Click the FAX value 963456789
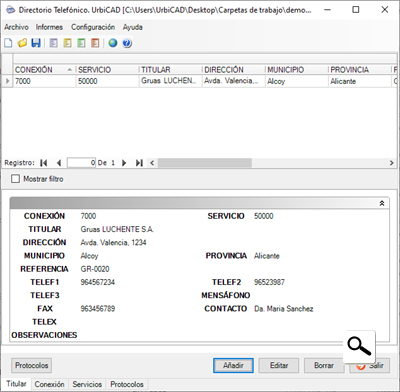Screen dimensions: 400x392 click(x=98, y=308)
